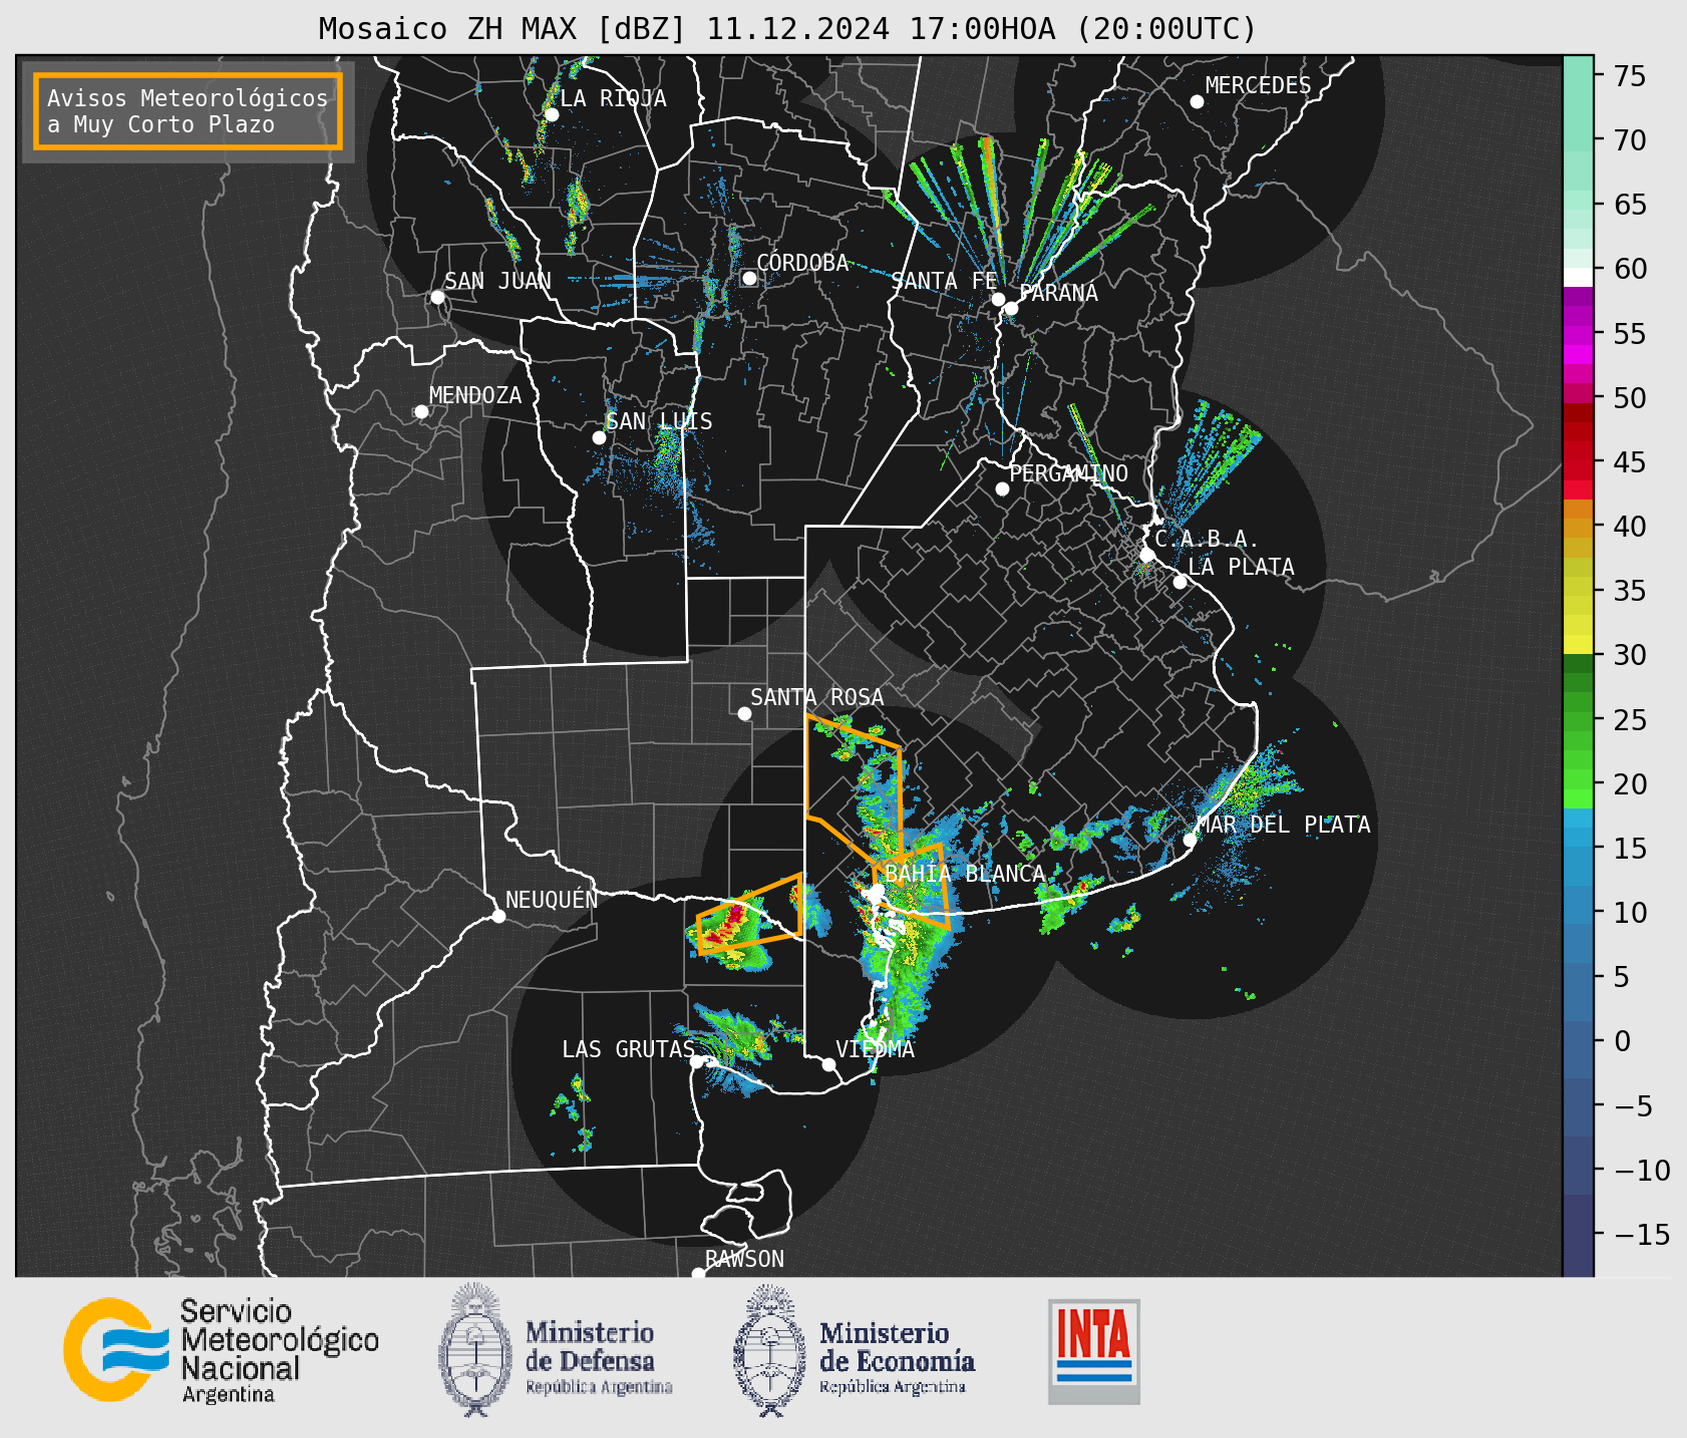This screenshot has height=1438, width=1687.
Task: Click the Mercedes city marker dot
Action: [x=1196, y=101]
